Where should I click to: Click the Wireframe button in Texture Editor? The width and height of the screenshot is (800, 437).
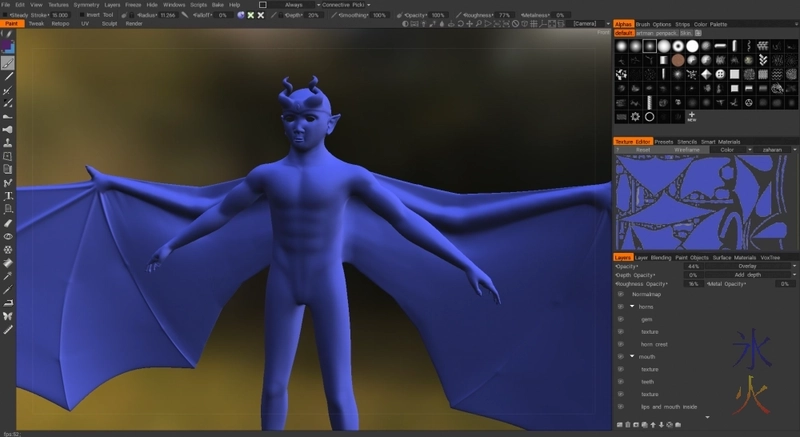coord(687,149)
